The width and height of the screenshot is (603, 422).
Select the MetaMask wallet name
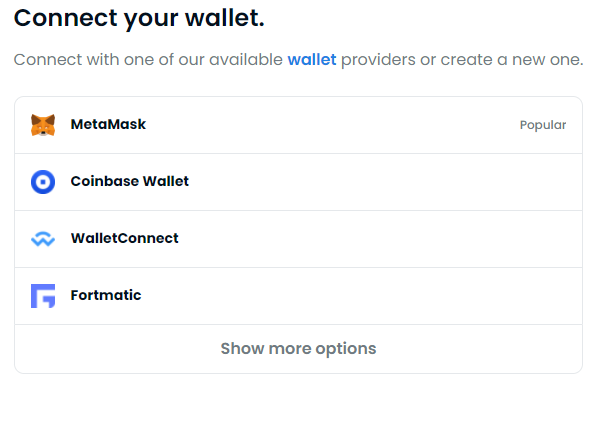[108, 124]
